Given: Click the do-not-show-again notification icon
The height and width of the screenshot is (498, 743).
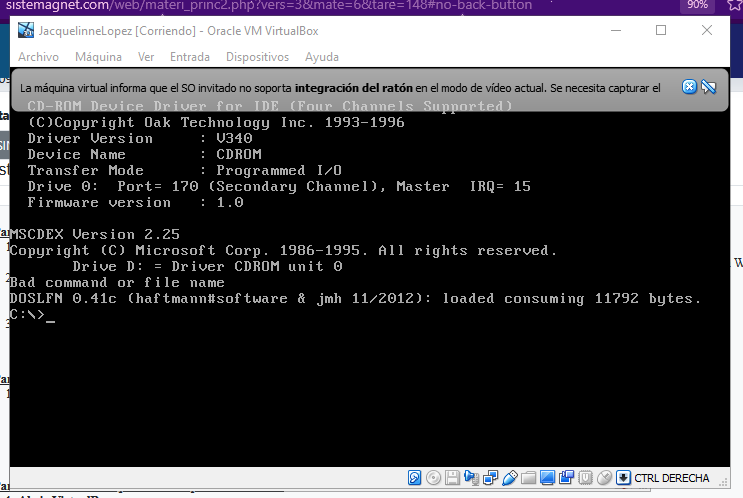Looking at the screenshot, I should pyautogui.click(x=708, y=87).
